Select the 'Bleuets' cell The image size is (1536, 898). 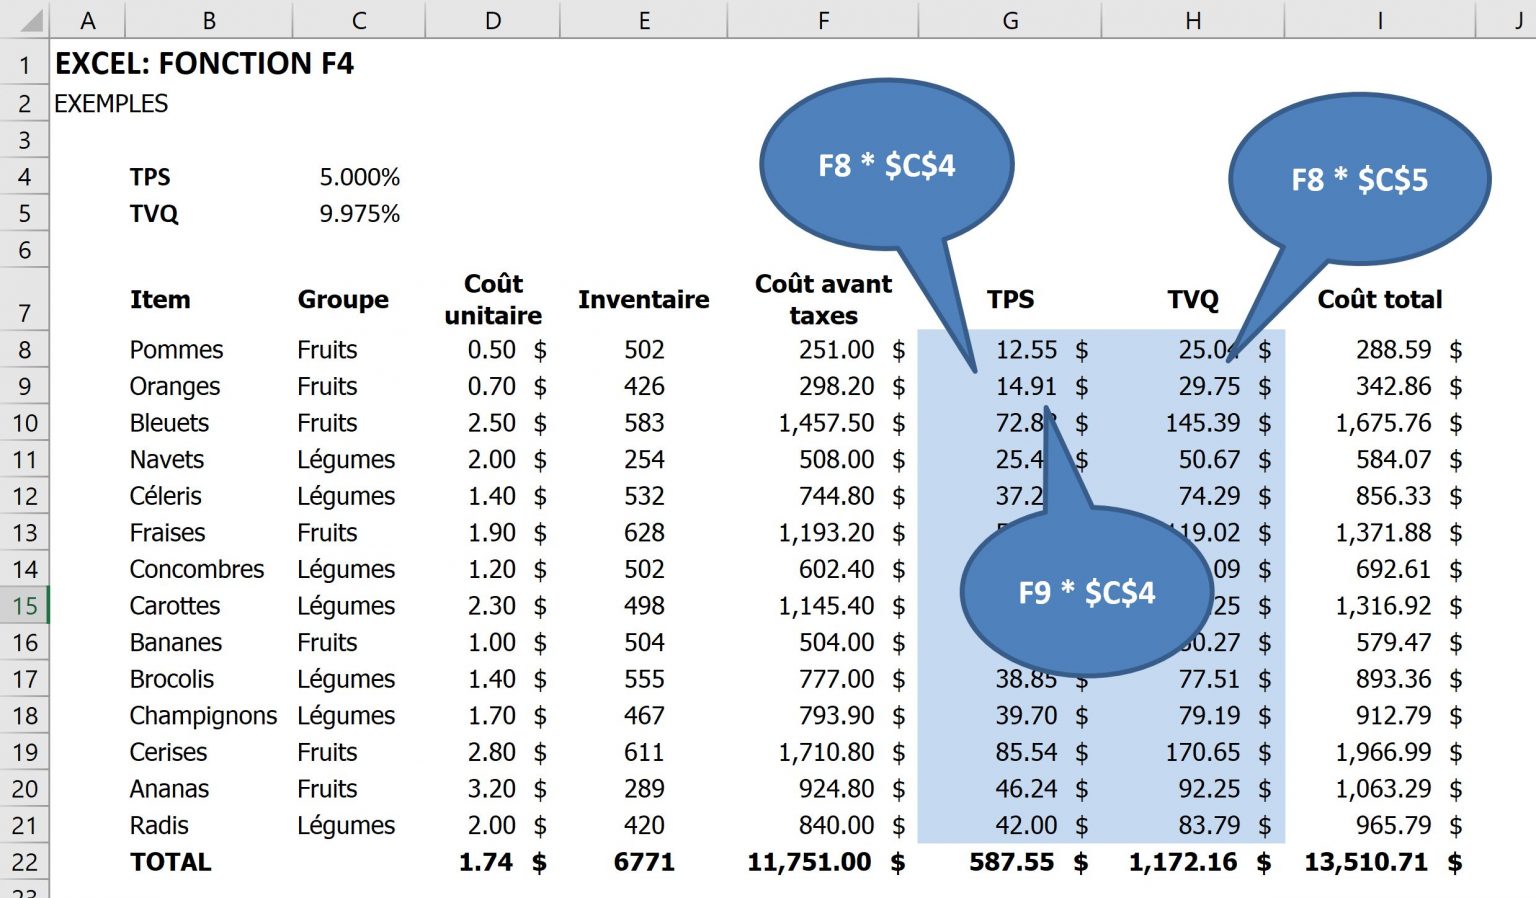[x=209, y=423]
